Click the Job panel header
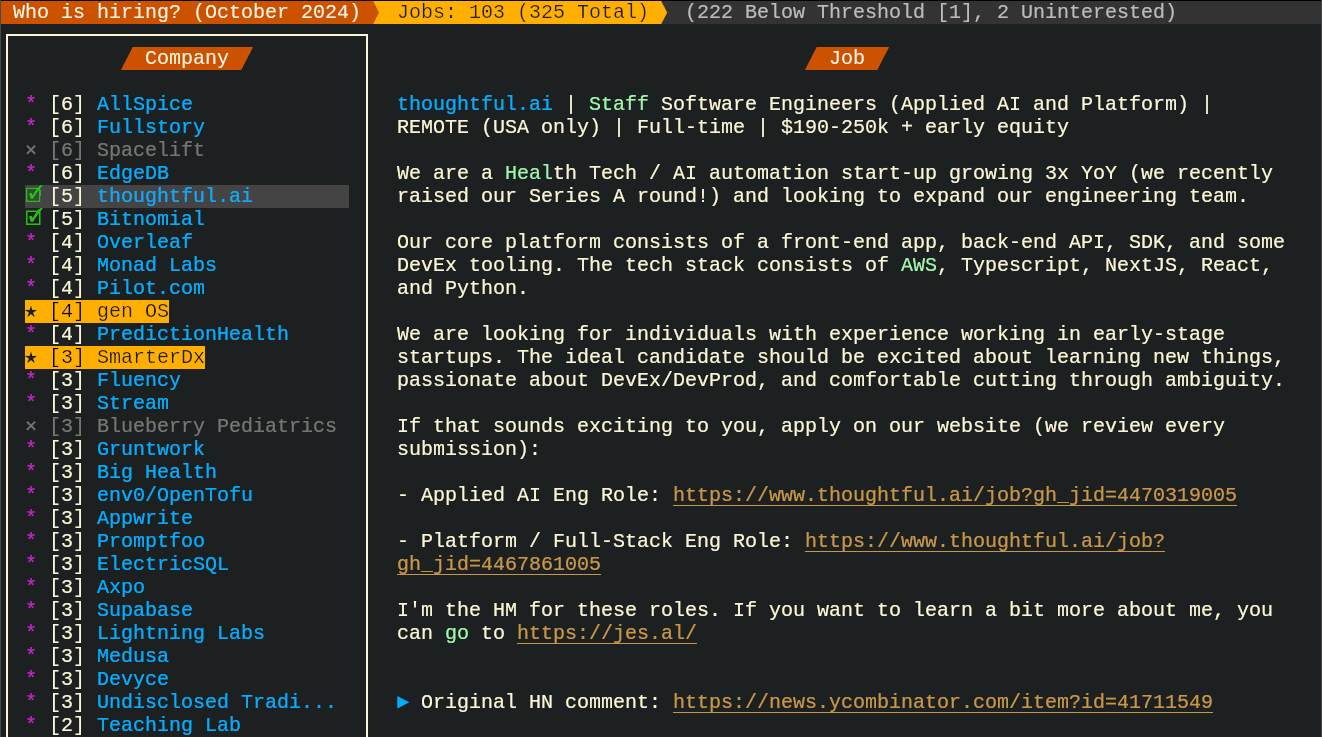The height and width of the screenshot is (737, 1322). (x=847, y=58)
